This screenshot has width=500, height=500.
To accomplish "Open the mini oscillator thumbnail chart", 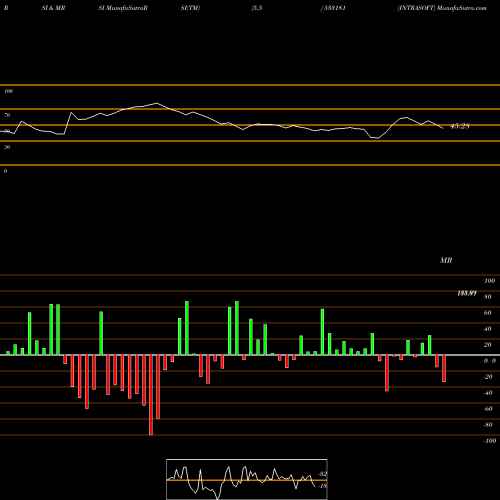I will [x=247, y=479].
